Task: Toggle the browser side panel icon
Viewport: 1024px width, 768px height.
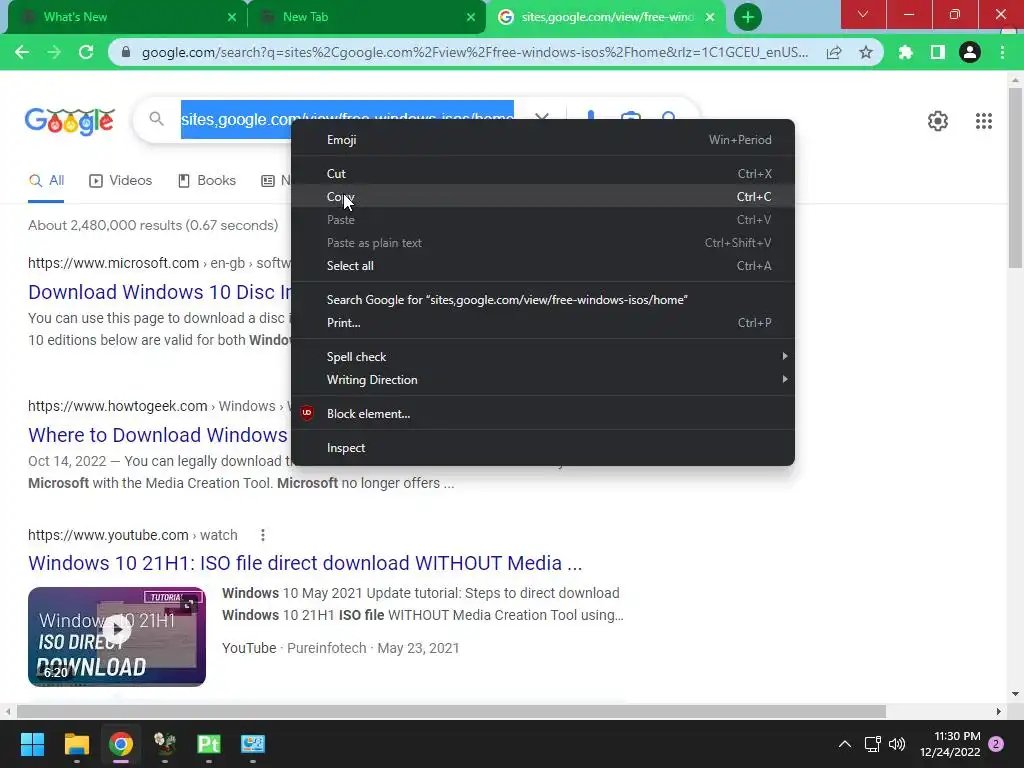Action: [938, 52]
